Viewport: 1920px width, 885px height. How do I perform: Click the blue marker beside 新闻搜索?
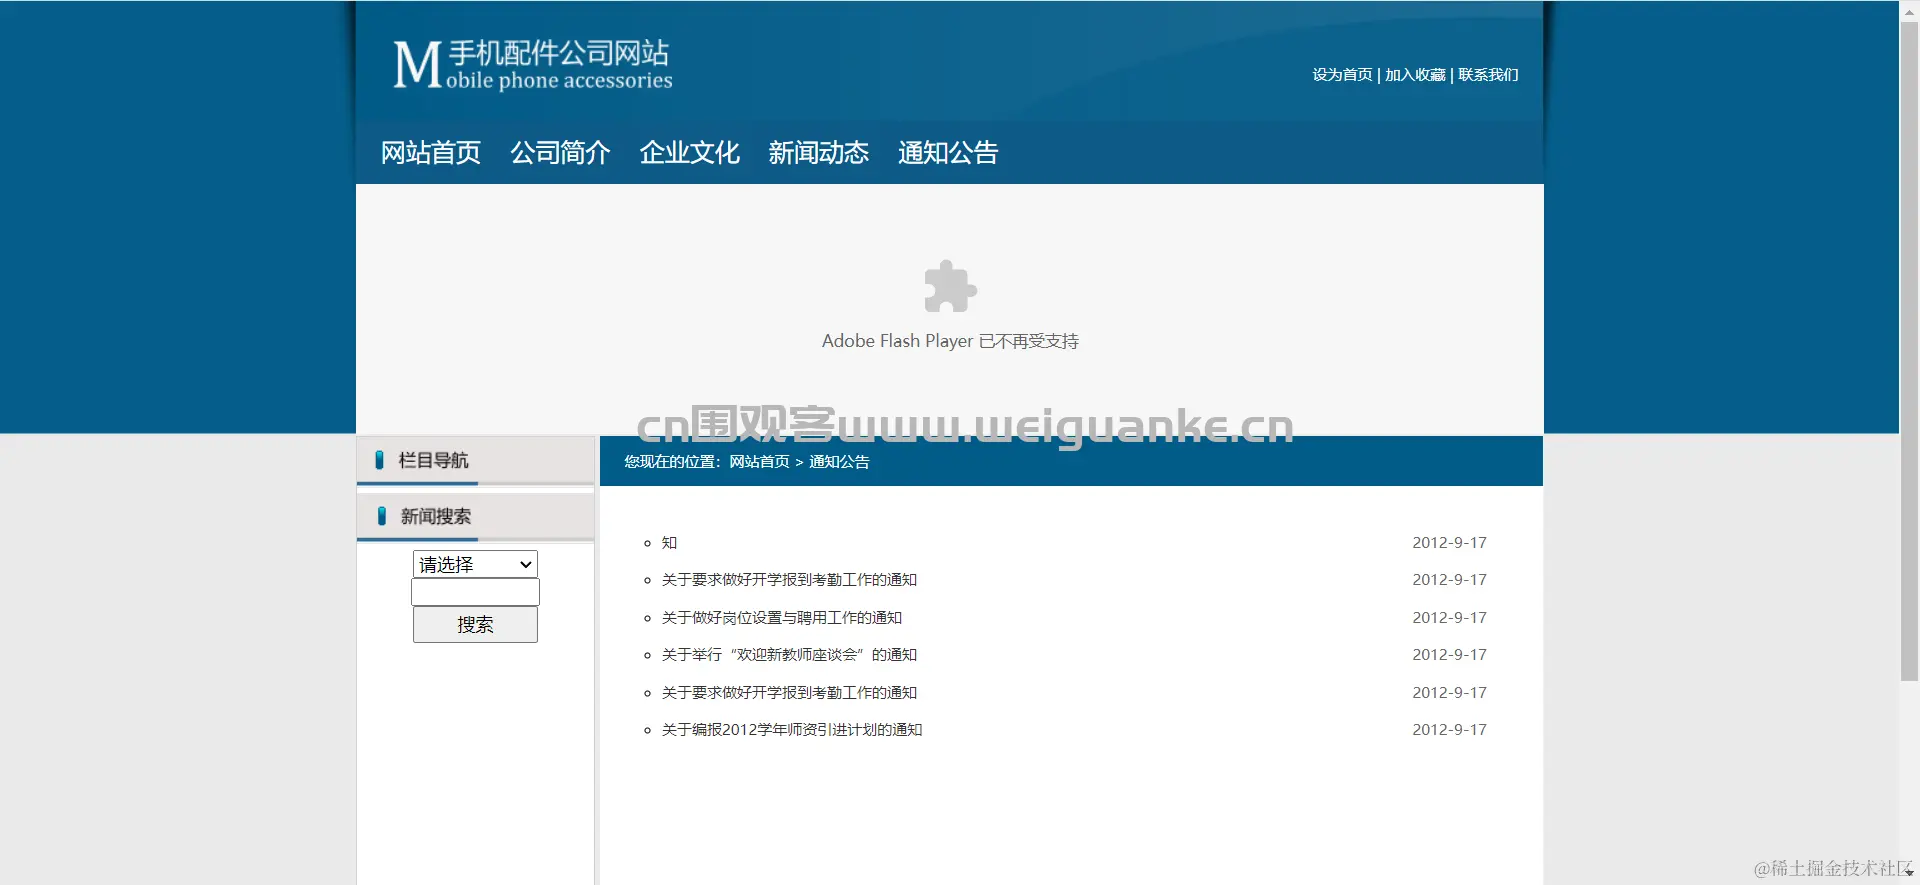coord(381,516)
